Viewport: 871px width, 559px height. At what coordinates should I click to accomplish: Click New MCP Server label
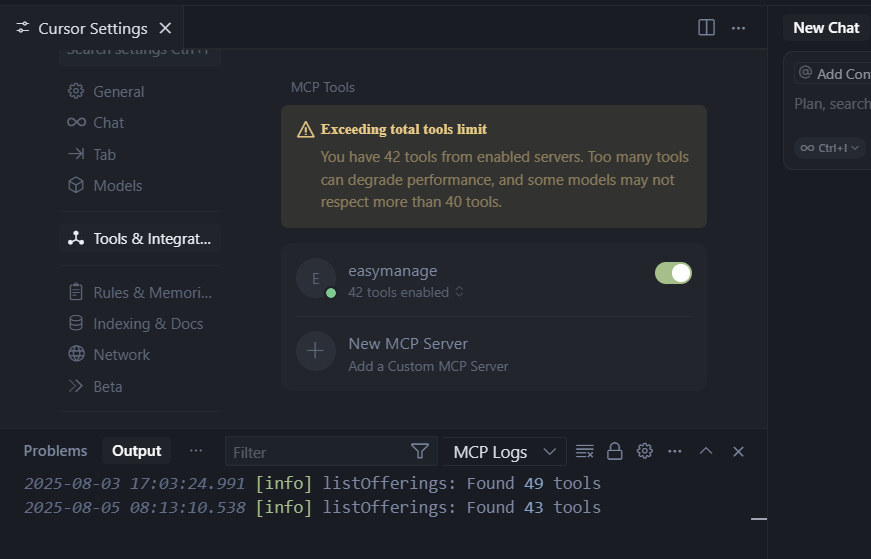(x=408, y=344)
